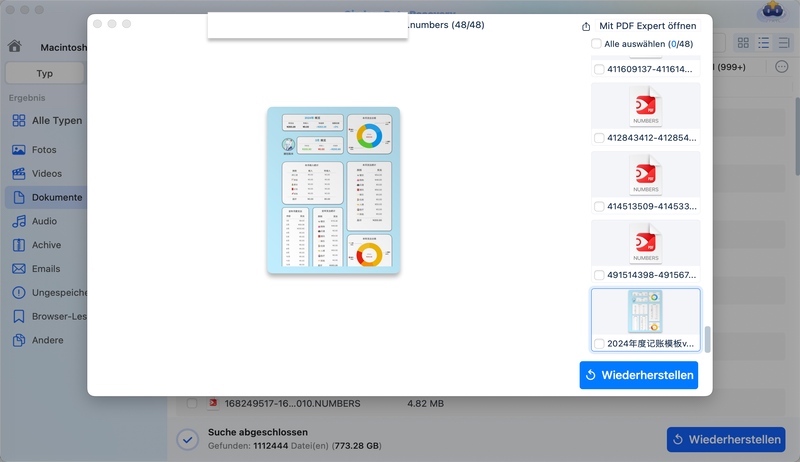Click the share icon beside PDF Expert

click(586, 27)
